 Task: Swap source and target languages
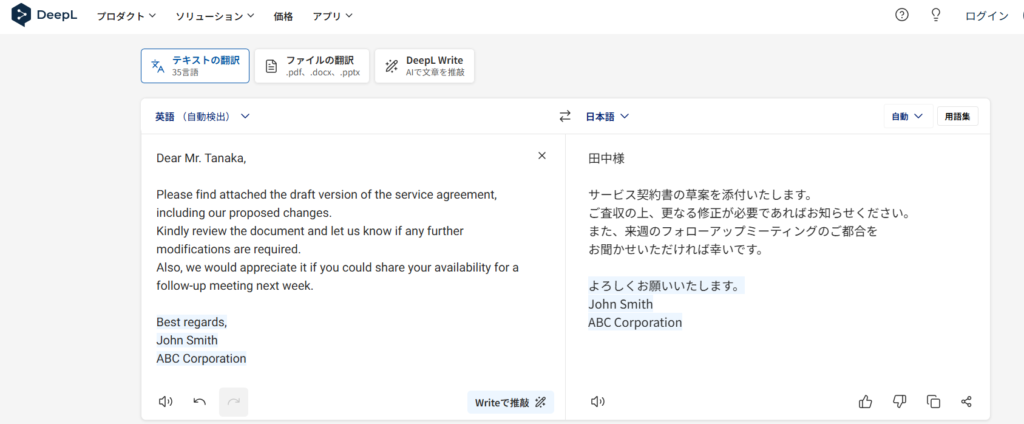coord(565,116)
